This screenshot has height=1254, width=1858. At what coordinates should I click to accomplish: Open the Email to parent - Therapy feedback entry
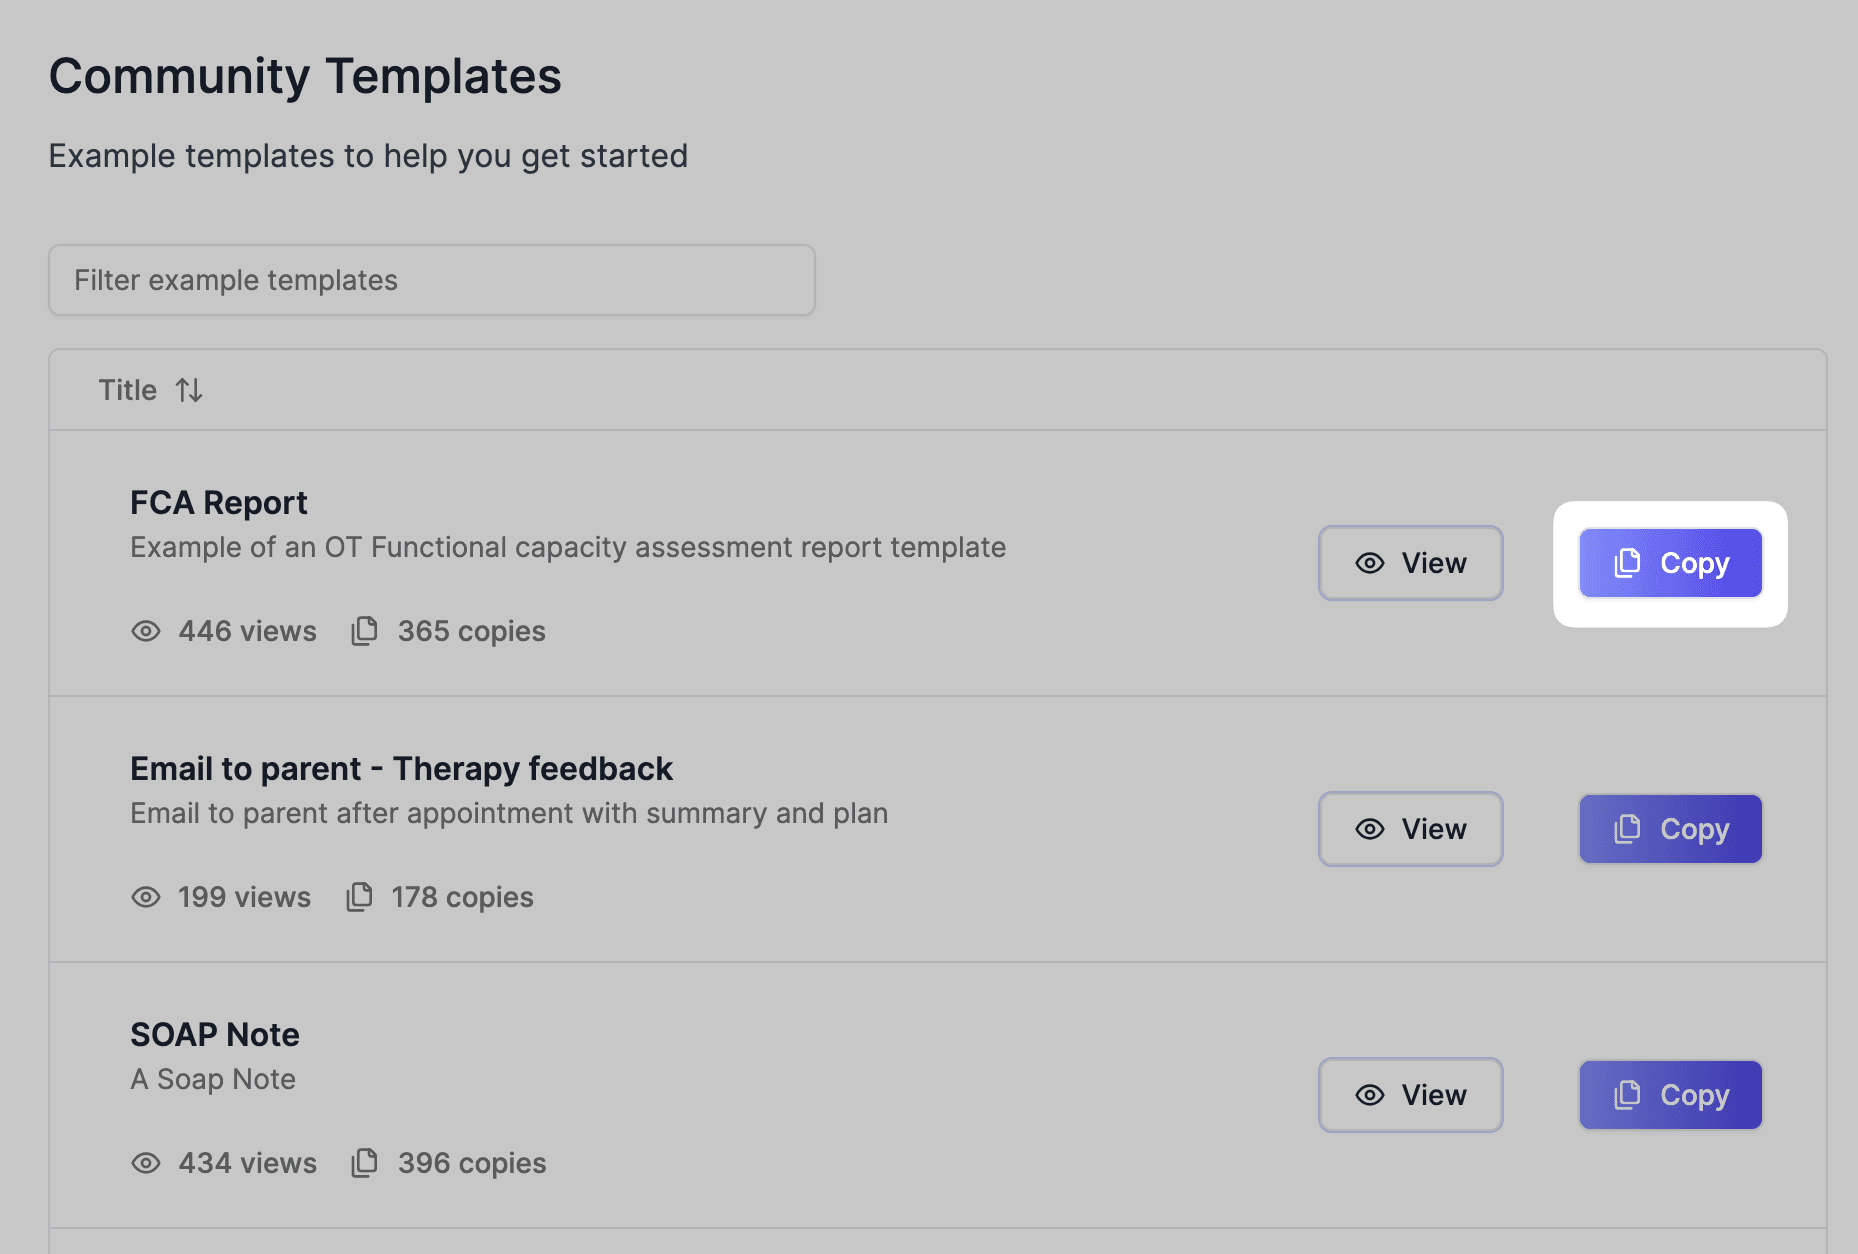pyautogui.click(x=400, y=768)
